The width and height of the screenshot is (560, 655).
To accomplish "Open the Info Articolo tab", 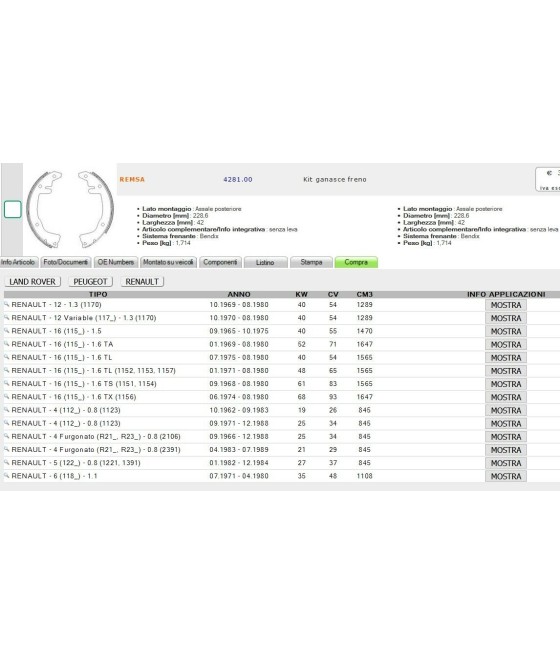I will click(x=18, y=262).
